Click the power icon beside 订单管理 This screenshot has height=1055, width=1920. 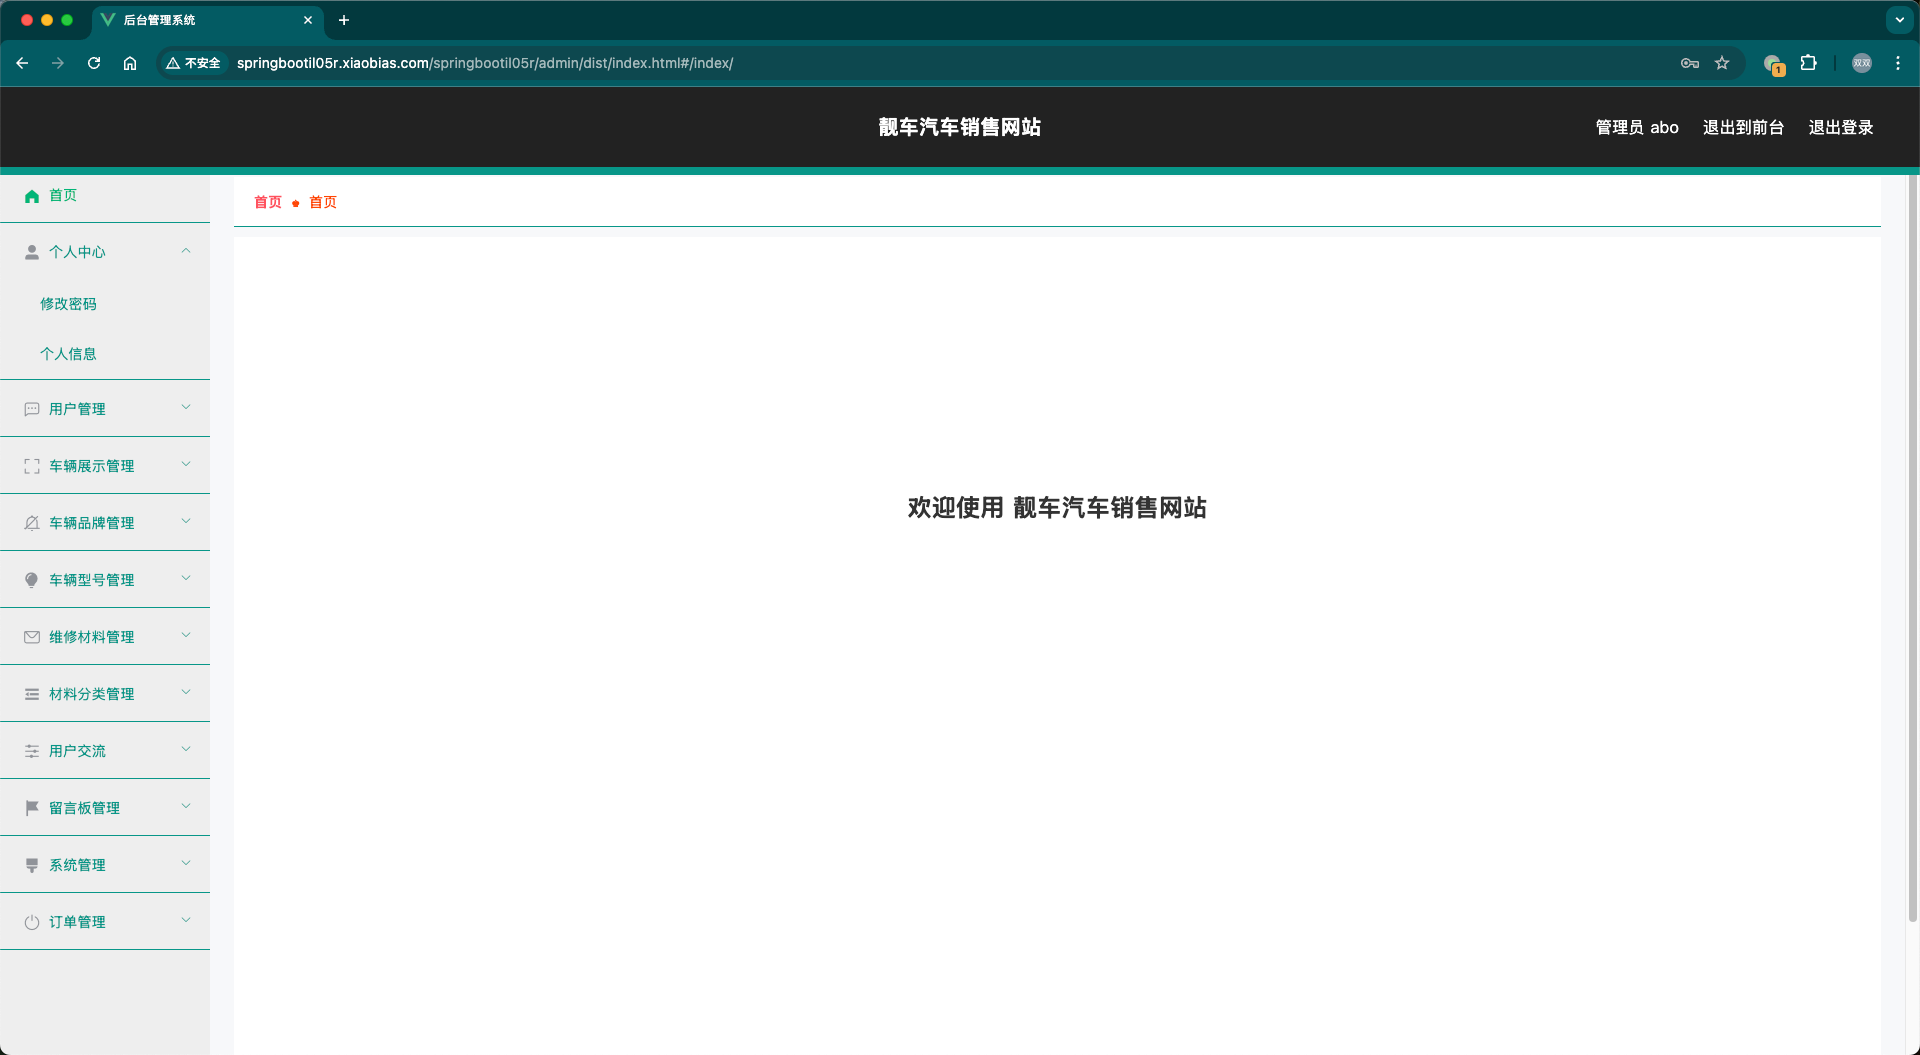[32, 922]
